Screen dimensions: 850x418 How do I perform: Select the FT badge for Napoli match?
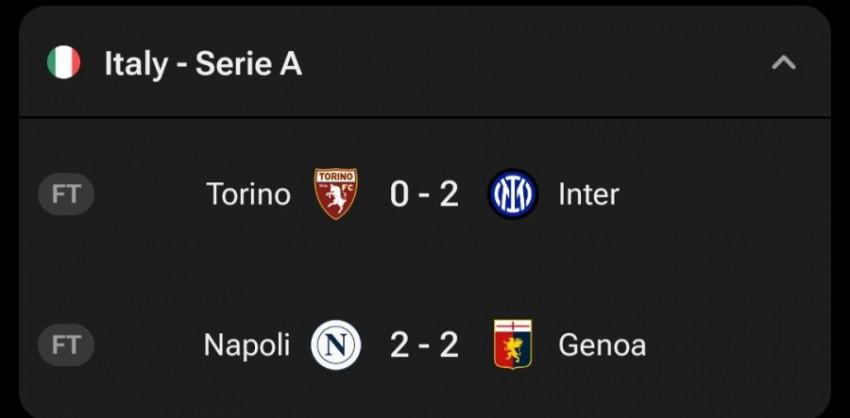click(x=66, y=345)
